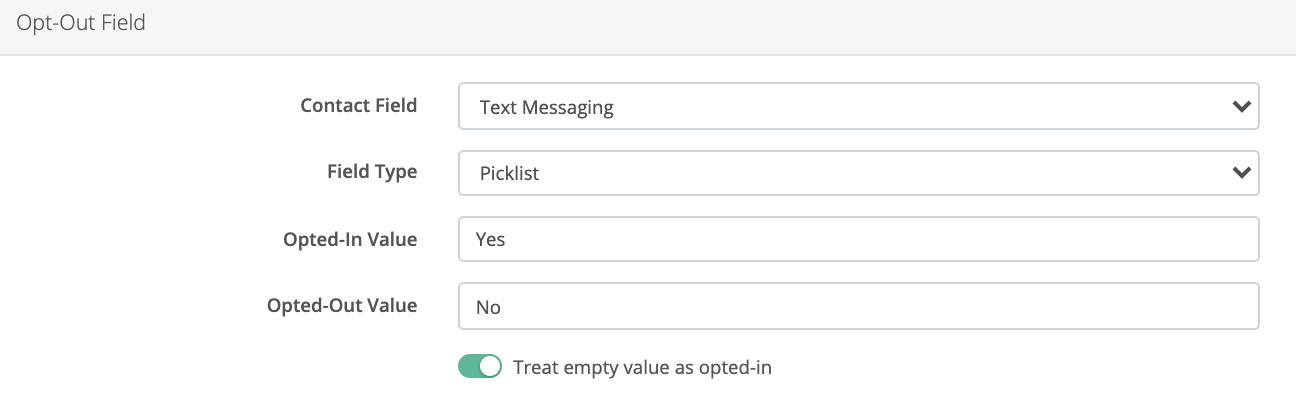The width and height of the screenshot is (1296, 416).
Task: Disable the treat empty value toggle
Action: pos(480,367)
